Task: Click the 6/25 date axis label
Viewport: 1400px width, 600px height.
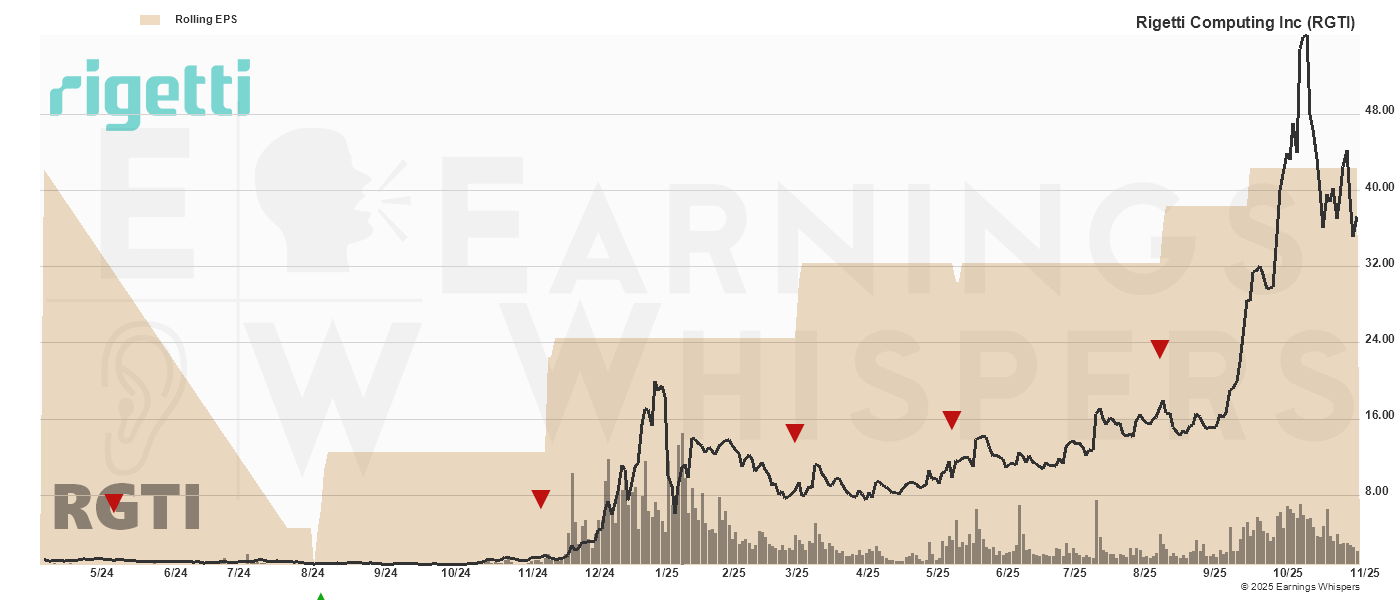Action: tap(1008, 573)
